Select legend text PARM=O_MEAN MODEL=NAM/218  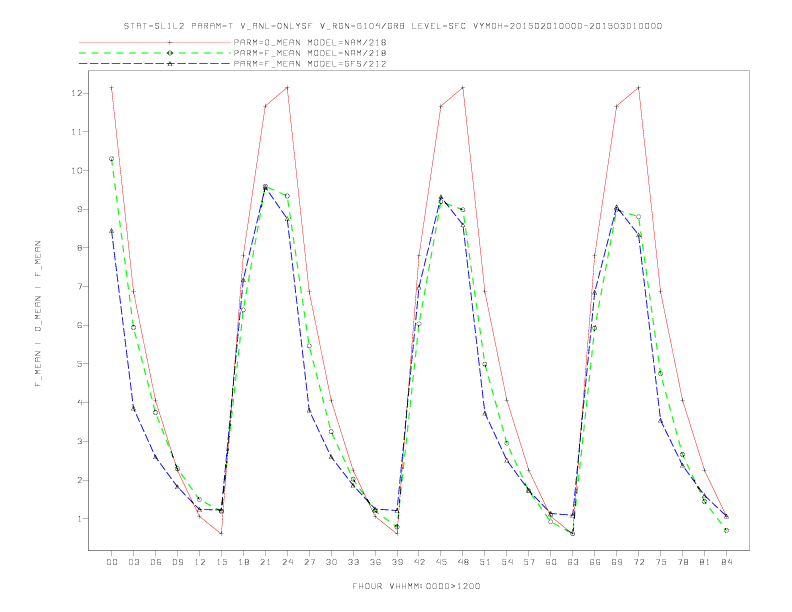point(310,42)
